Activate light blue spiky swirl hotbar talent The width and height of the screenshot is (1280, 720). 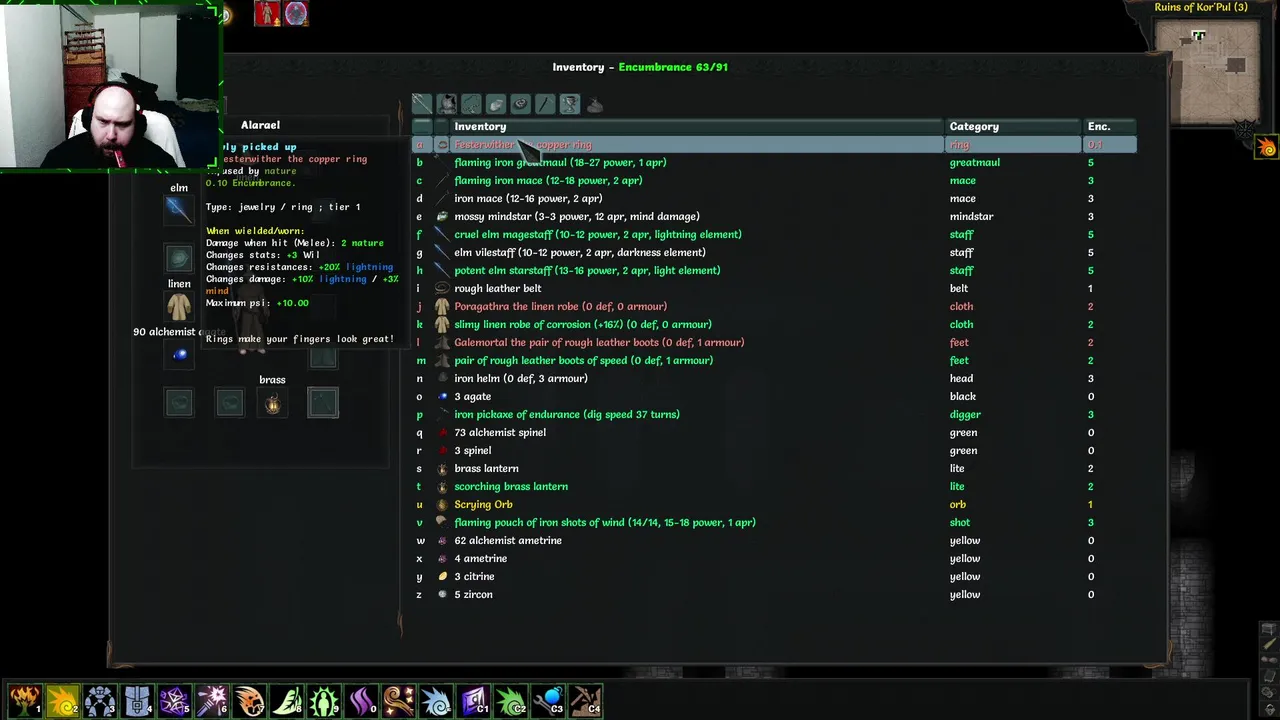point(437,700)
